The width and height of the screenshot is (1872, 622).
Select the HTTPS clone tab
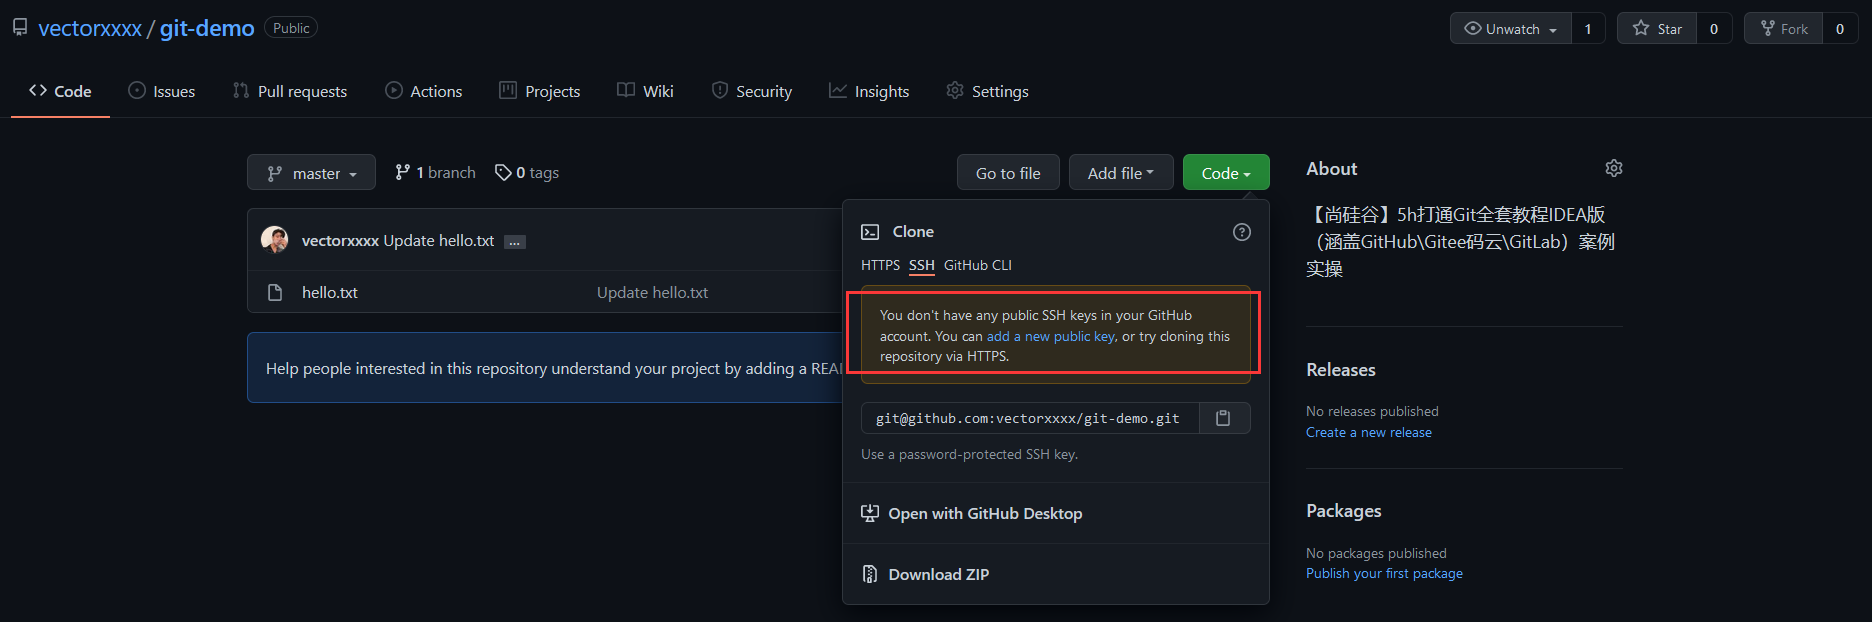(x=880, y=265)
